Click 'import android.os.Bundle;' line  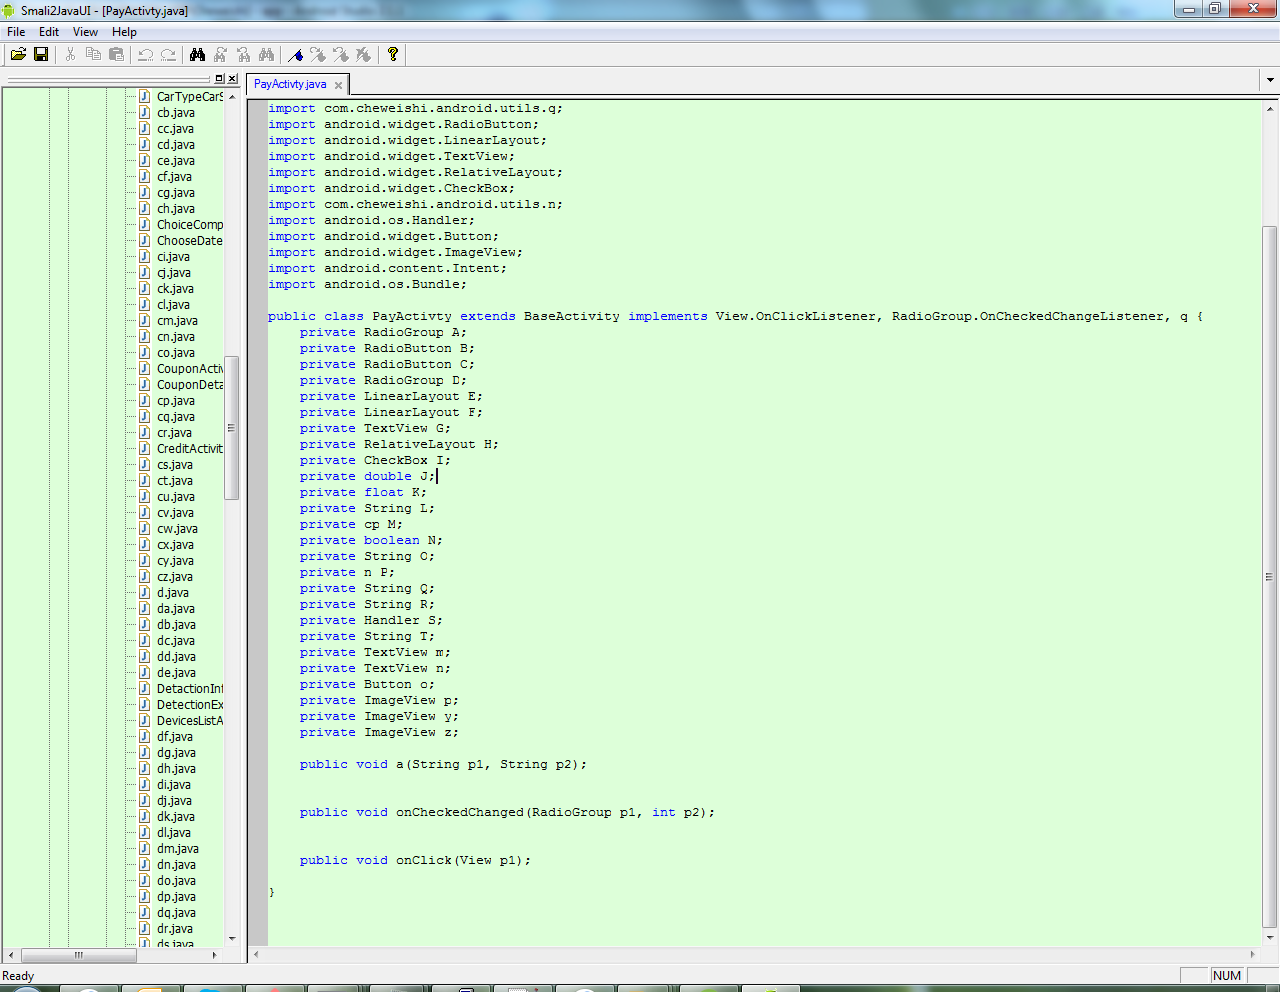coord(367,284)
